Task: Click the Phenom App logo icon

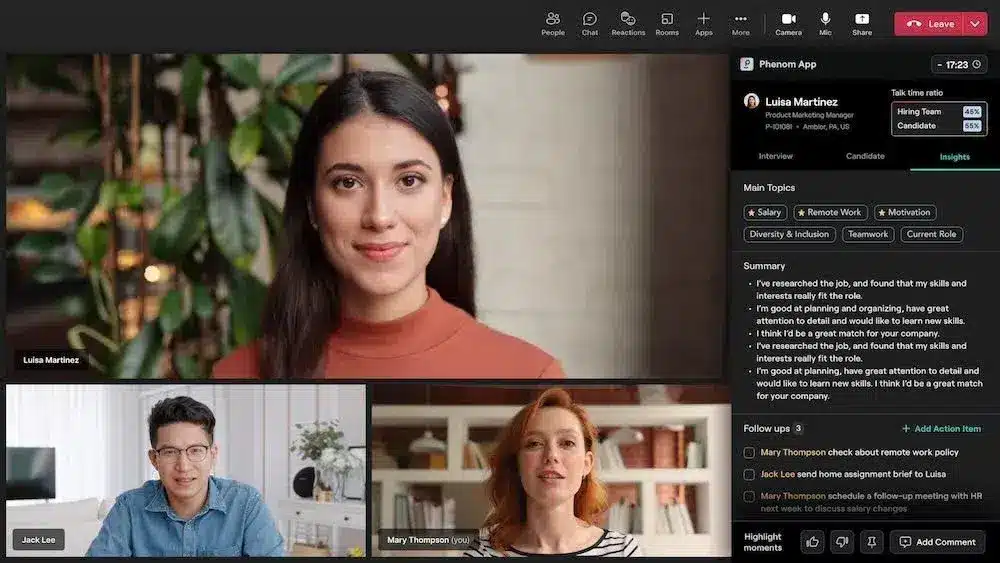Action: coord(746,64)
